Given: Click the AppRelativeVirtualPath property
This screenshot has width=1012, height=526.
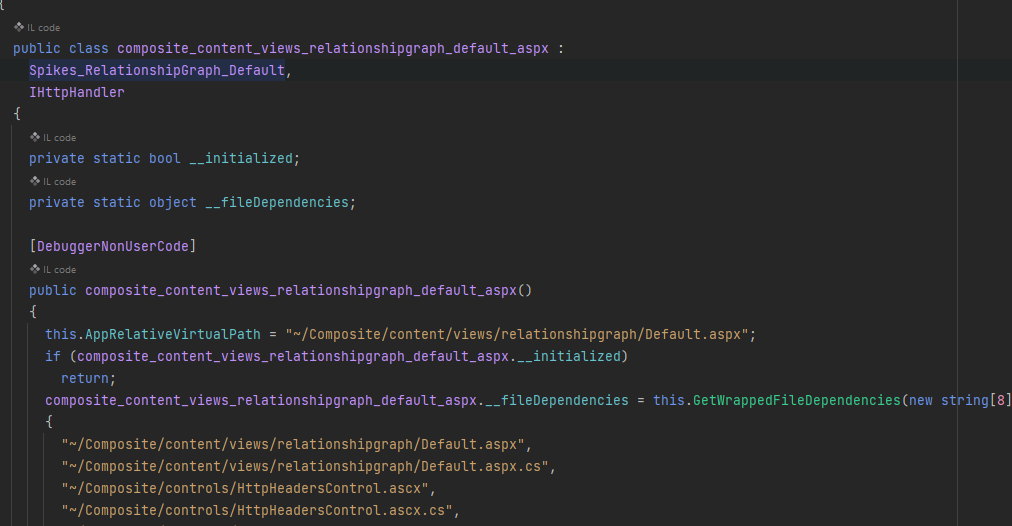Looking at the screenshot, I should tap(173, 334).
